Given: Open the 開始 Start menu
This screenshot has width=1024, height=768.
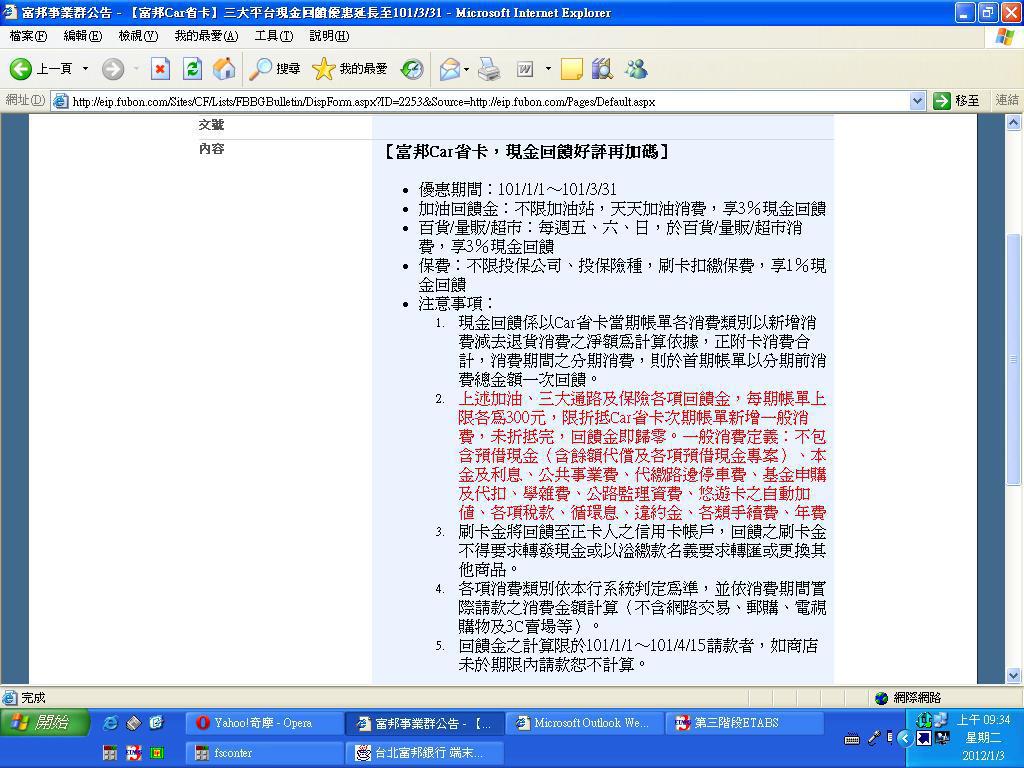Looking at the screenshot, I should [x=44, y=722].
